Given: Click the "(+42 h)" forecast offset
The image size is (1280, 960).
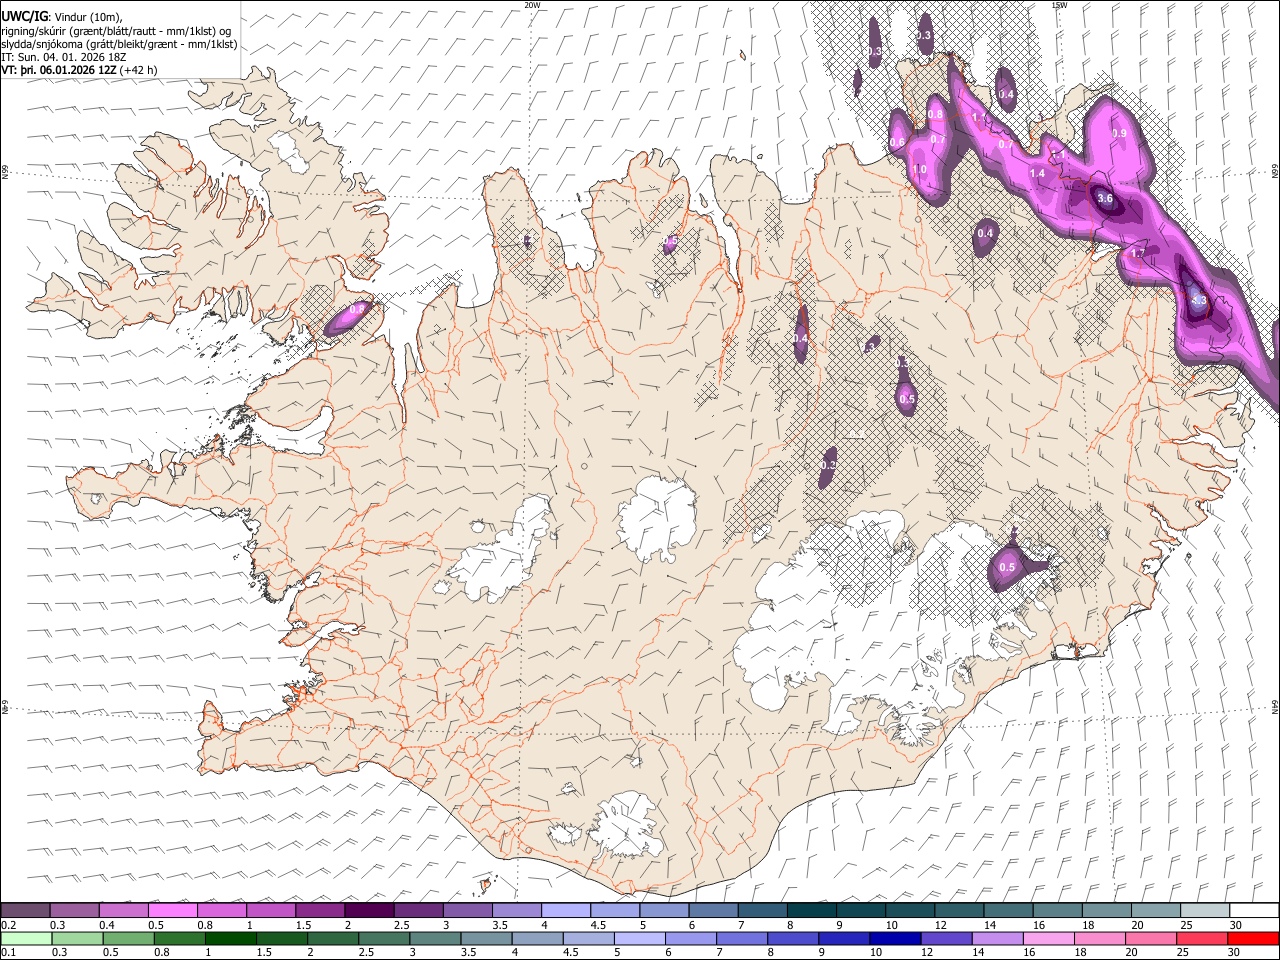Looking at the screenshot, I should (138, 70).
